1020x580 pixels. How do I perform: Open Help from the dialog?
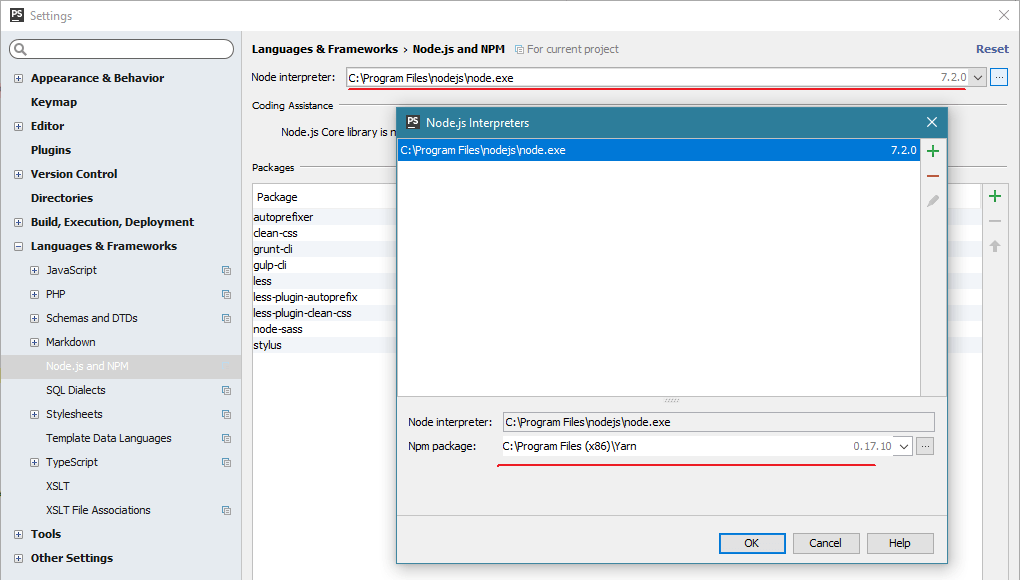[899, 543]
